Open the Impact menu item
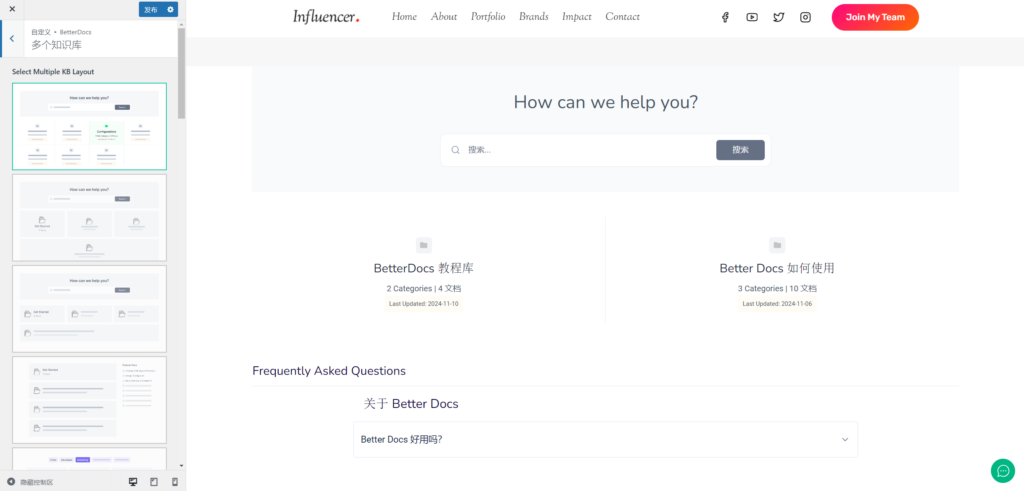This screenshot has width=1024, height=491. pos(577,17)
